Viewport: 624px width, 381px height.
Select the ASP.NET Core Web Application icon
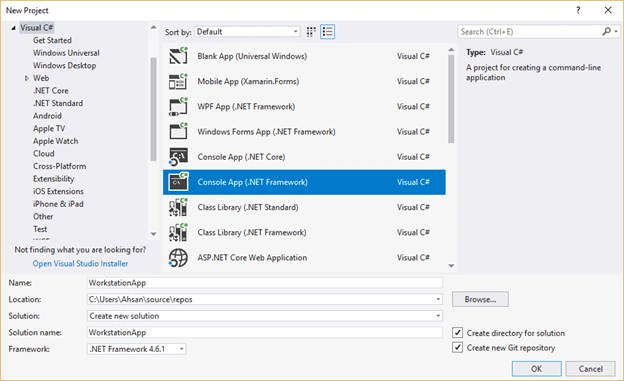click(x=178, y=258)
